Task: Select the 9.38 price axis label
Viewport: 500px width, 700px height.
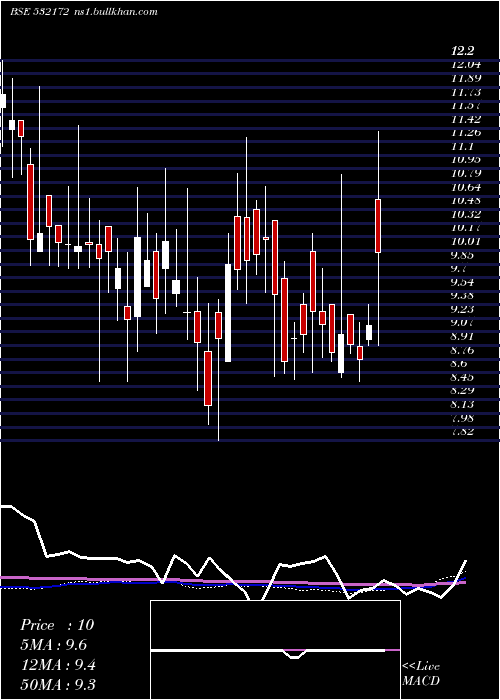Action: (464, 296)
